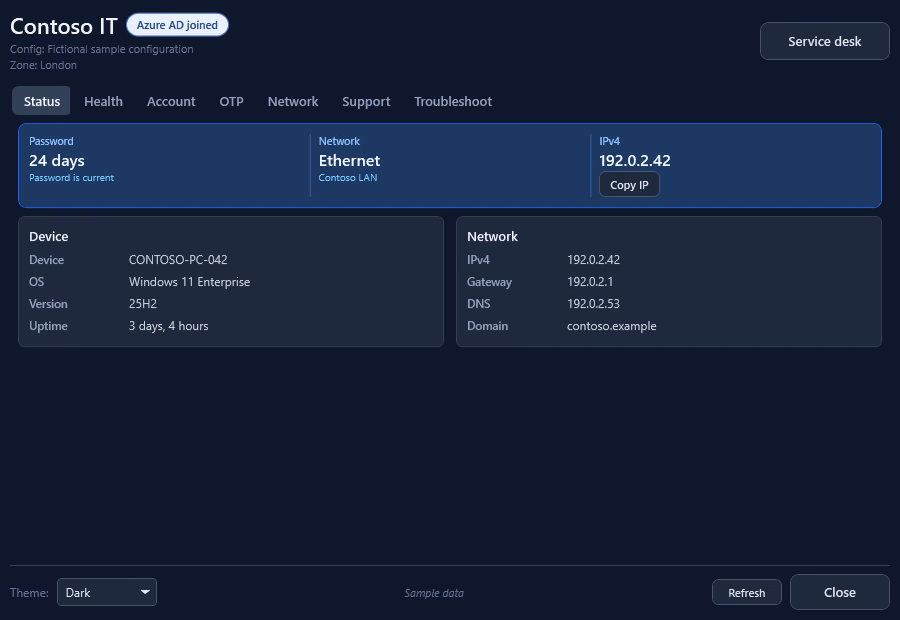Click the Network panel heading
Screen dimensions: 900x620
tap(492, 237)
